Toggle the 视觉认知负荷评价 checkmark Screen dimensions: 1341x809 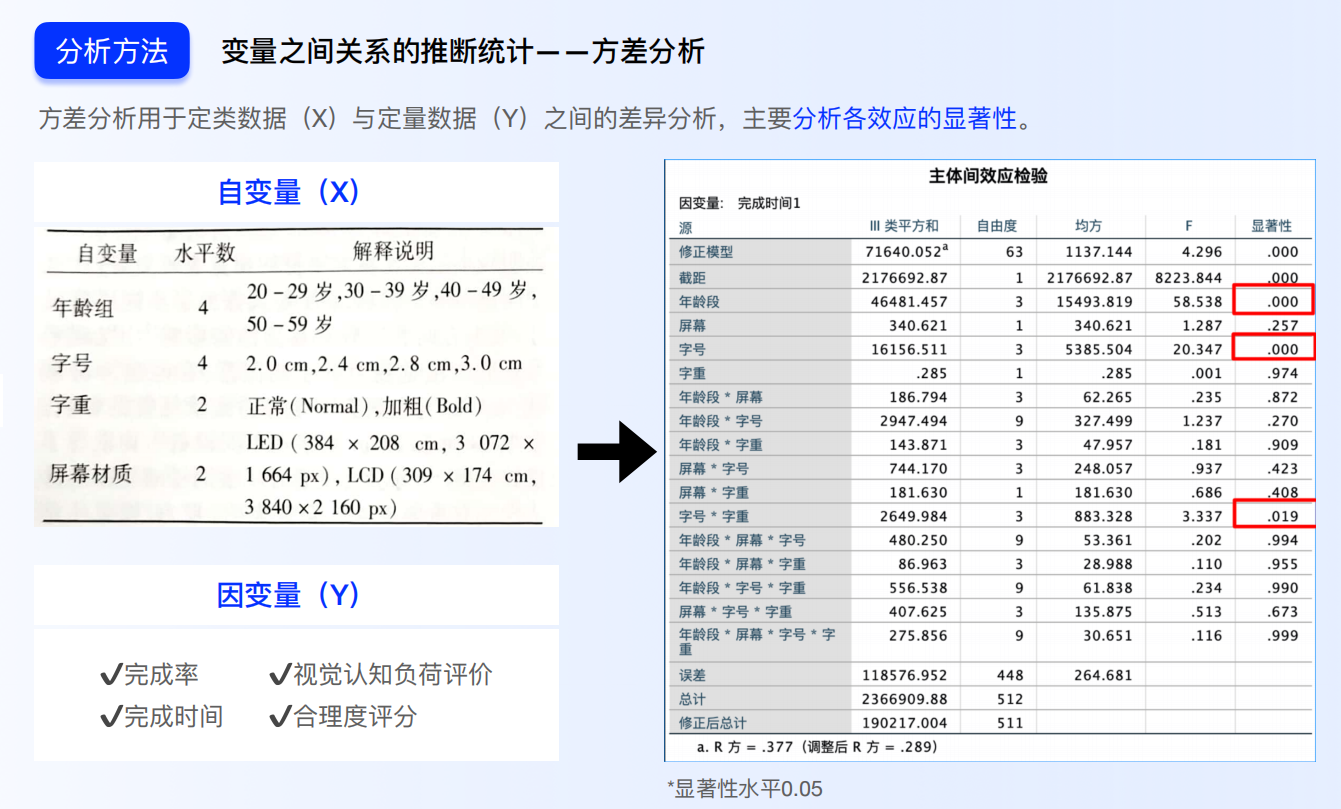(x=280, y=674)
